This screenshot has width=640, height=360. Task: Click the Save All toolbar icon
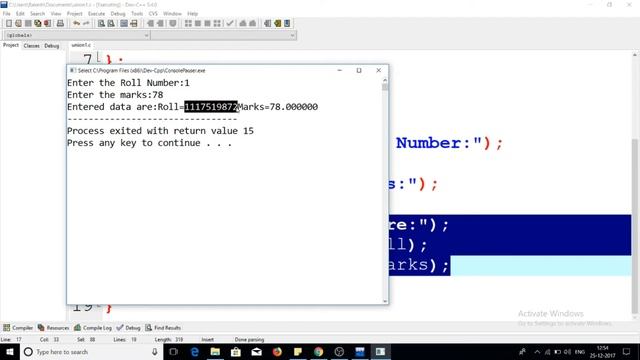pyautogui.click(x=38, y=24)
